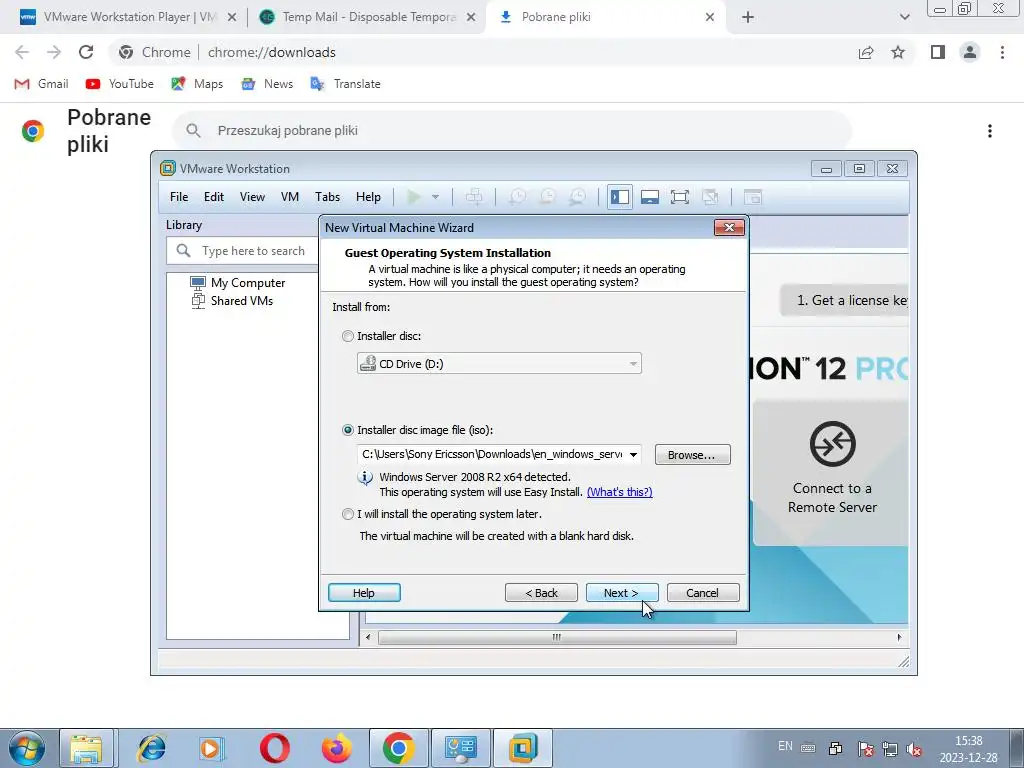Open the Maps bookmark
Viewport: 1024px width, 768px height.
click(x=197, y=84)
